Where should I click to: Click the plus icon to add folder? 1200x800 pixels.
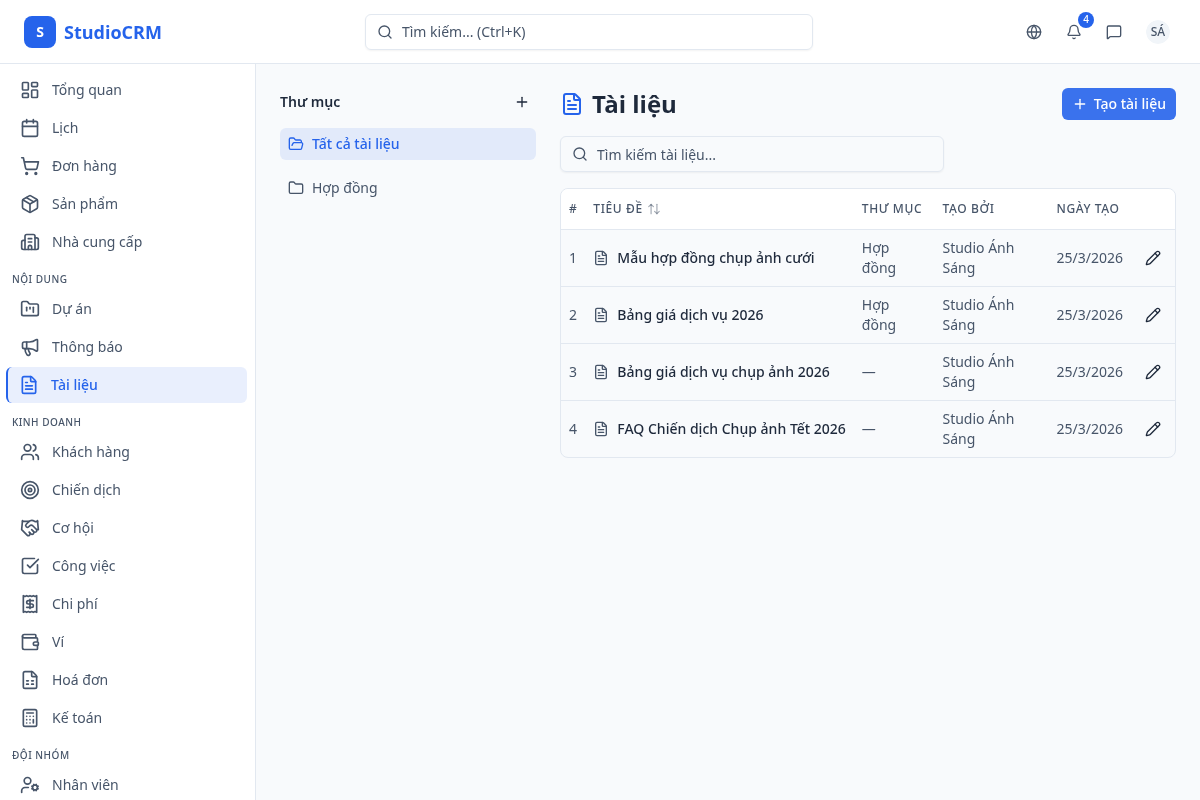[521, 102]
